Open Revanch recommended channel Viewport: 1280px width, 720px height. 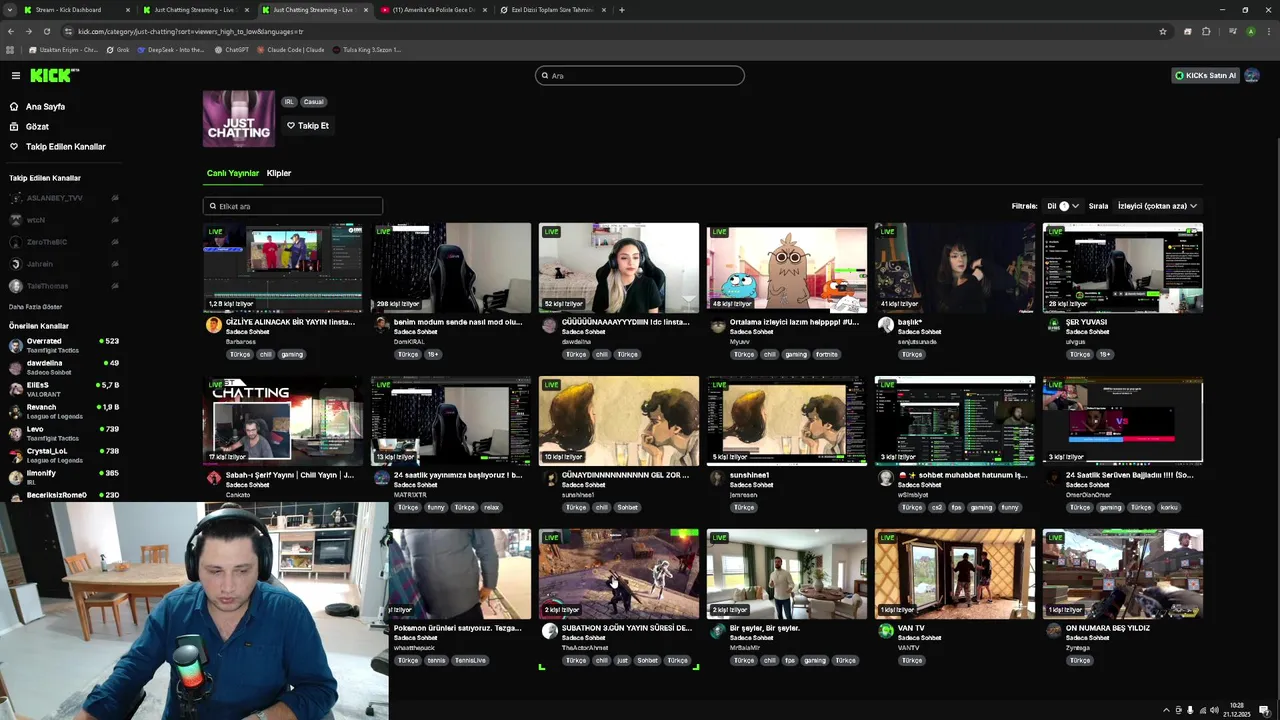pos(62,411)
